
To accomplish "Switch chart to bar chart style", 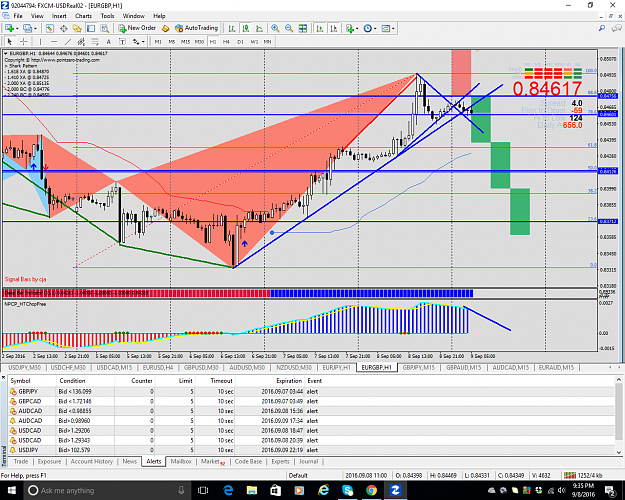I will pos(232,28).
